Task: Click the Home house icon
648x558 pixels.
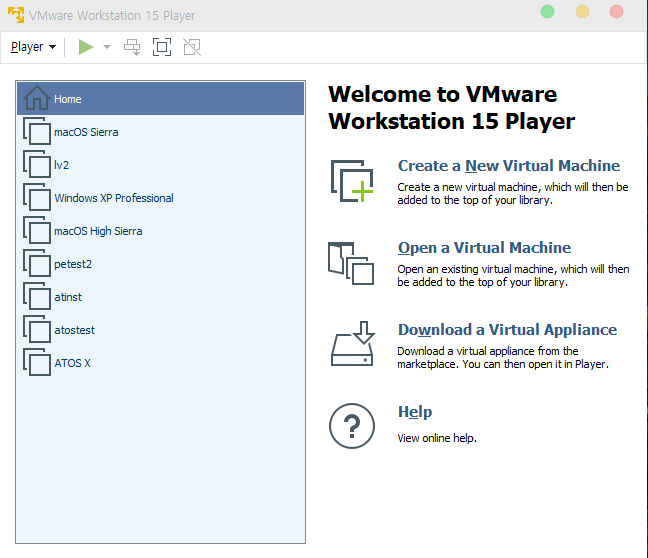Action: [37, 98]
